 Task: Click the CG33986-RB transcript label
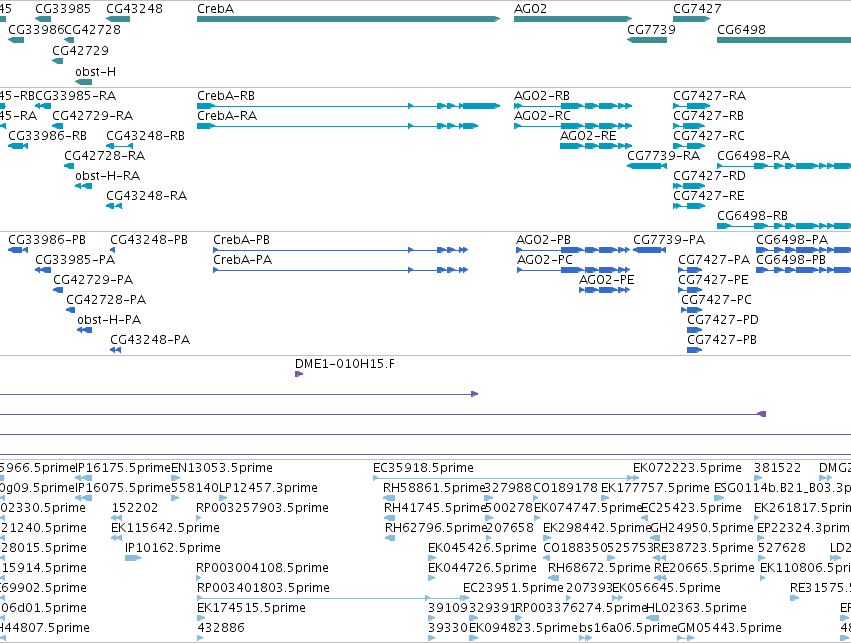pos(47,136)
